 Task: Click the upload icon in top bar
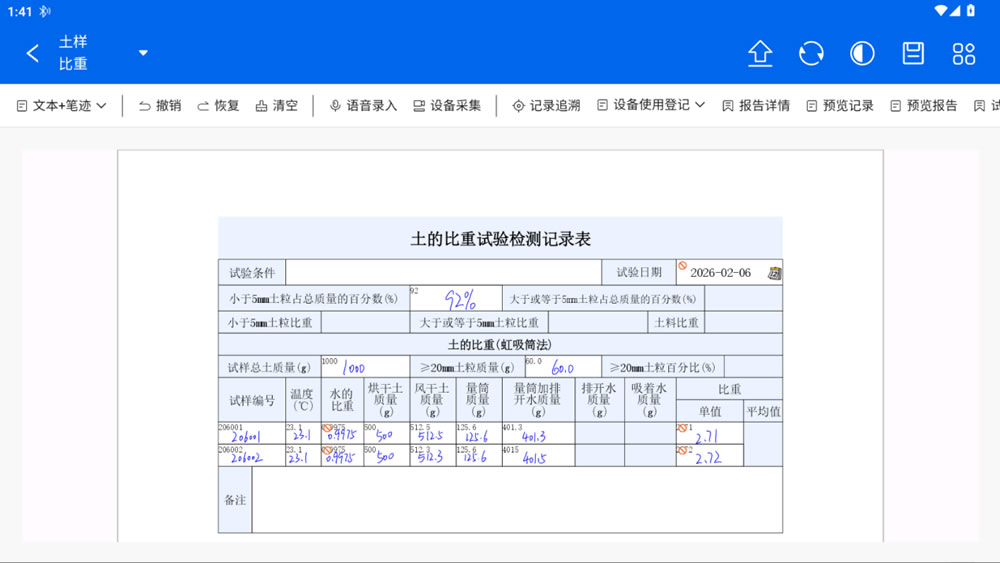click(x=760, y=54)
